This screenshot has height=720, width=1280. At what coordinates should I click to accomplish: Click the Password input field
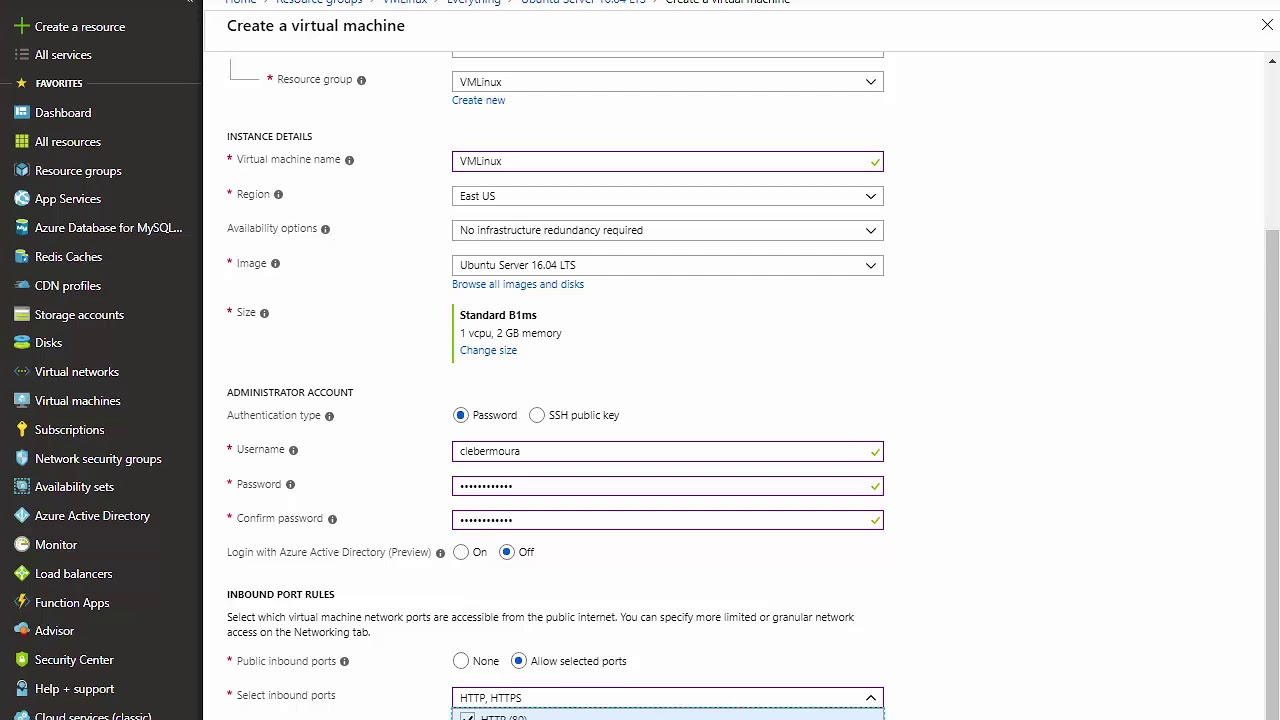click(x=667, y=486)
